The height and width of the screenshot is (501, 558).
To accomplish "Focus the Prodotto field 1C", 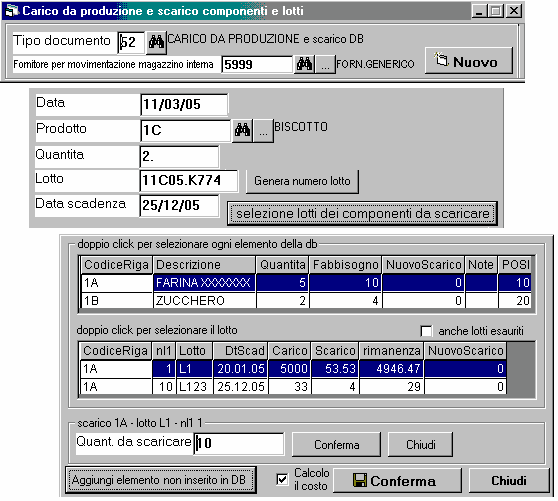I will (x=185, y=130).
